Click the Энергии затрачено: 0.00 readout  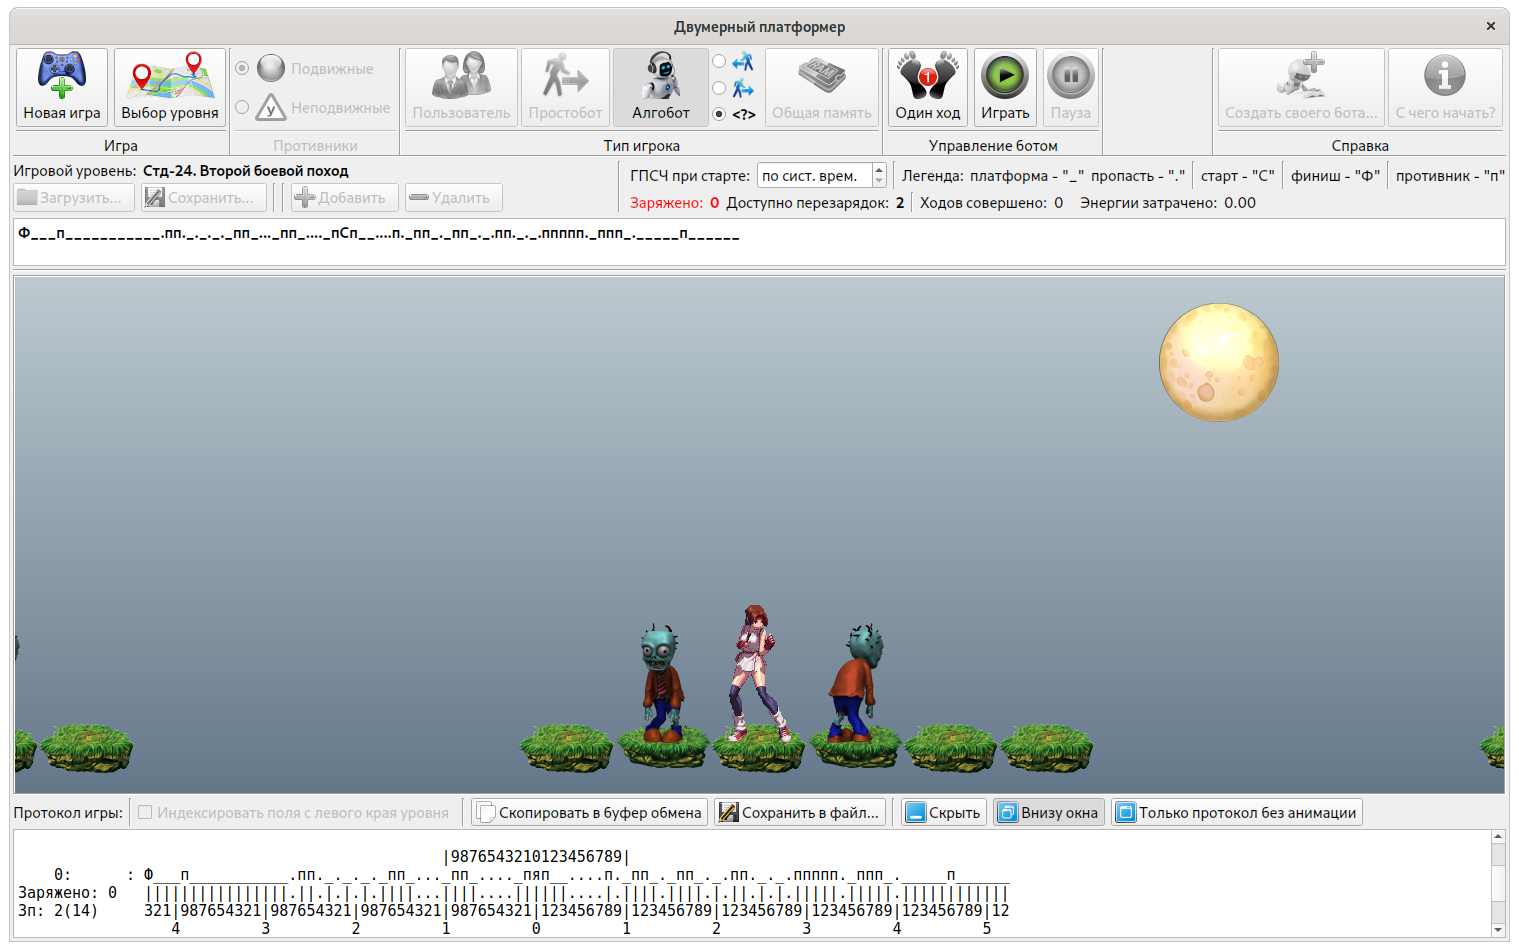pyautogui.click(x=1168, y=203)
